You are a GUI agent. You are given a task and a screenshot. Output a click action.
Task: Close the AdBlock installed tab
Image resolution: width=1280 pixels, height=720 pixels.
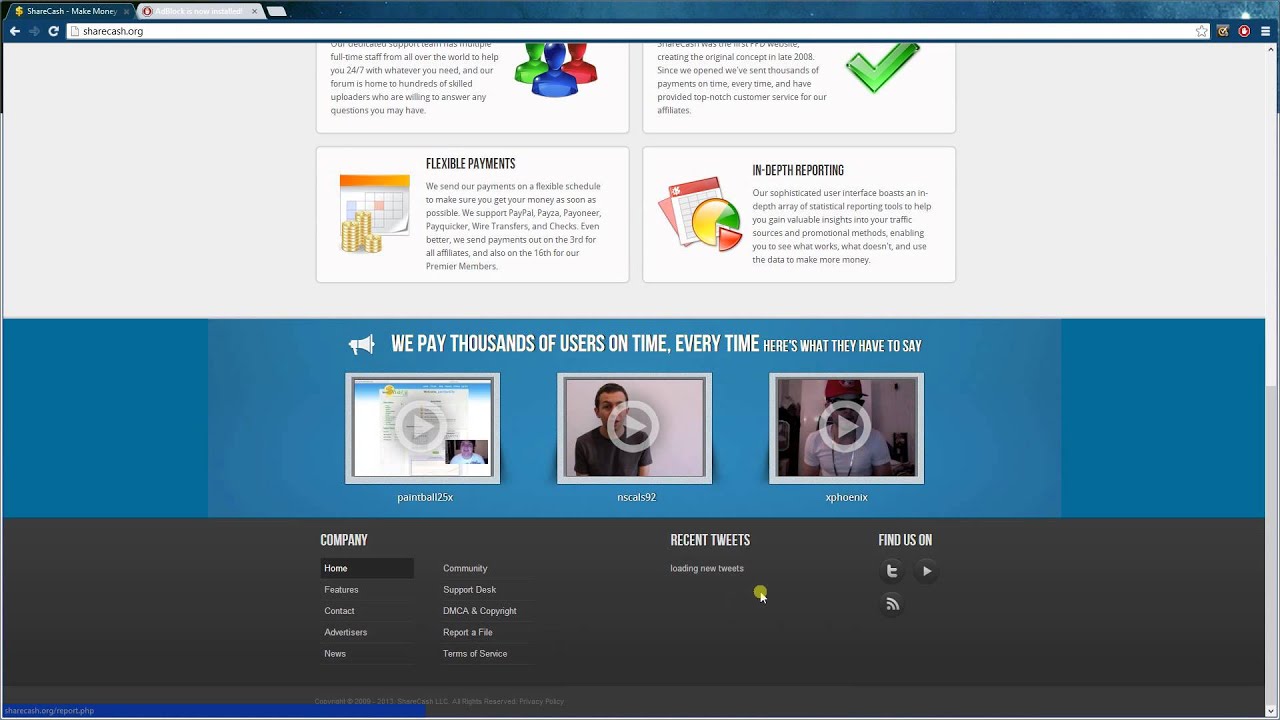click(254, 11)
